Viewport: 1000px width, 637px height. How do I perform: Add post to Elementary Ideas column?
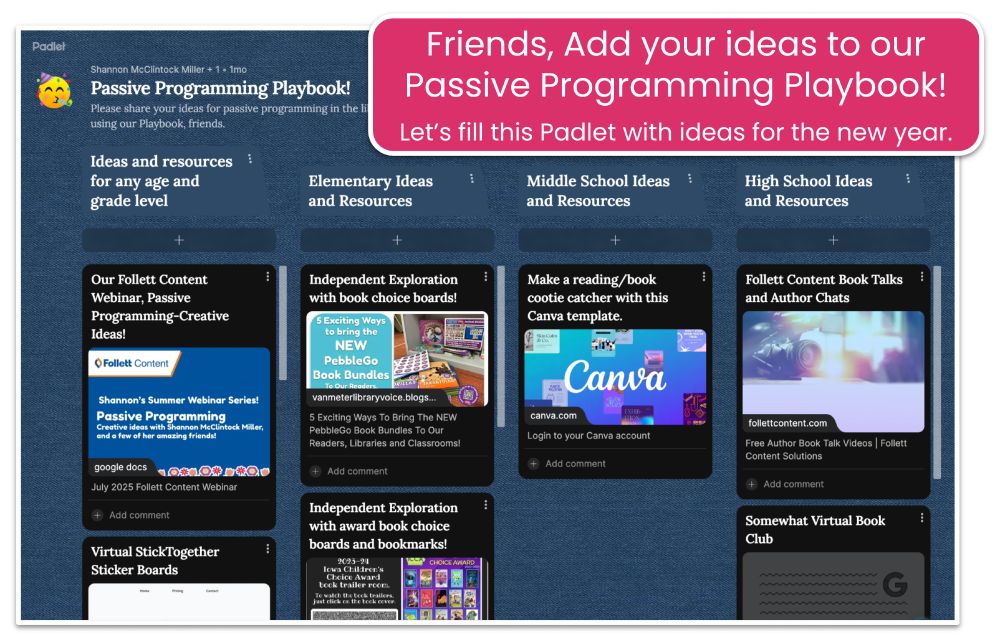coord(397,240)
